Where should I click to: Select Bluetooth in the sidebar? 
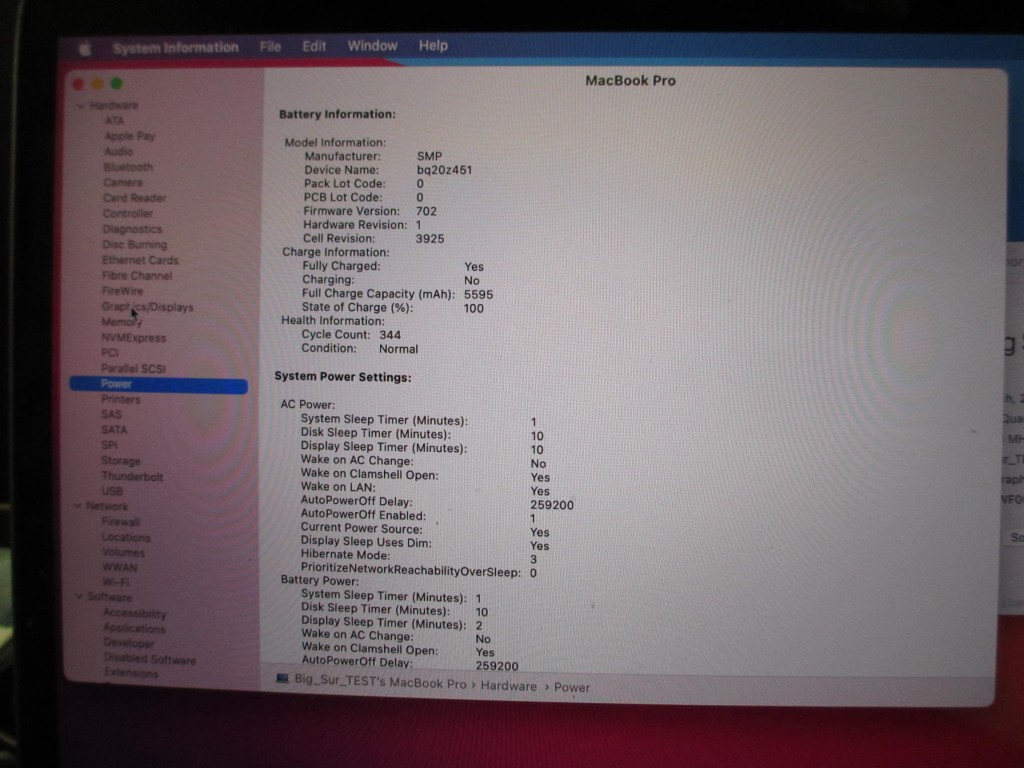128,167
